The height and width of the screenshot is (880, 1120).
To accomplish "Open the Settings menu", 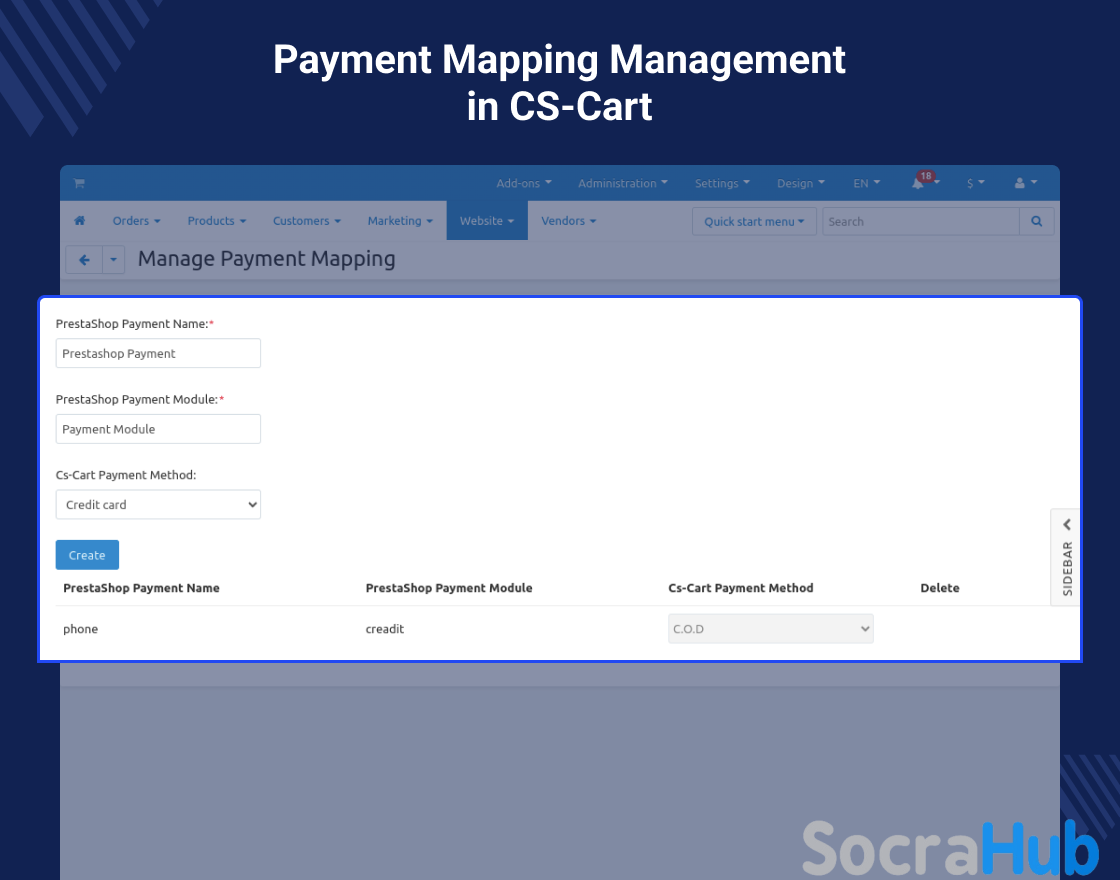I will [x=722, y=184].
